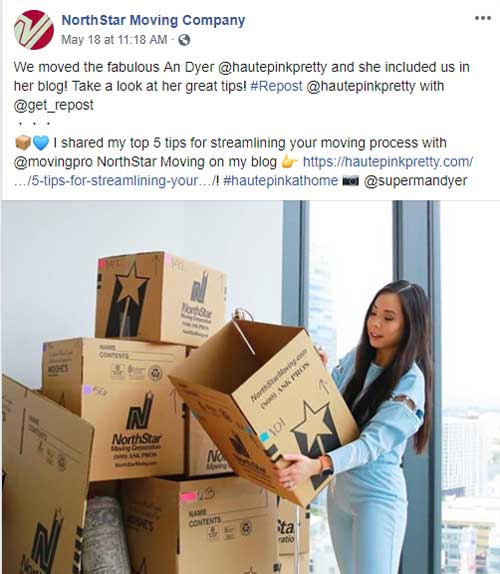
Task: Open the hautepinkpretty.com blog link
Action: pos(388,161)
